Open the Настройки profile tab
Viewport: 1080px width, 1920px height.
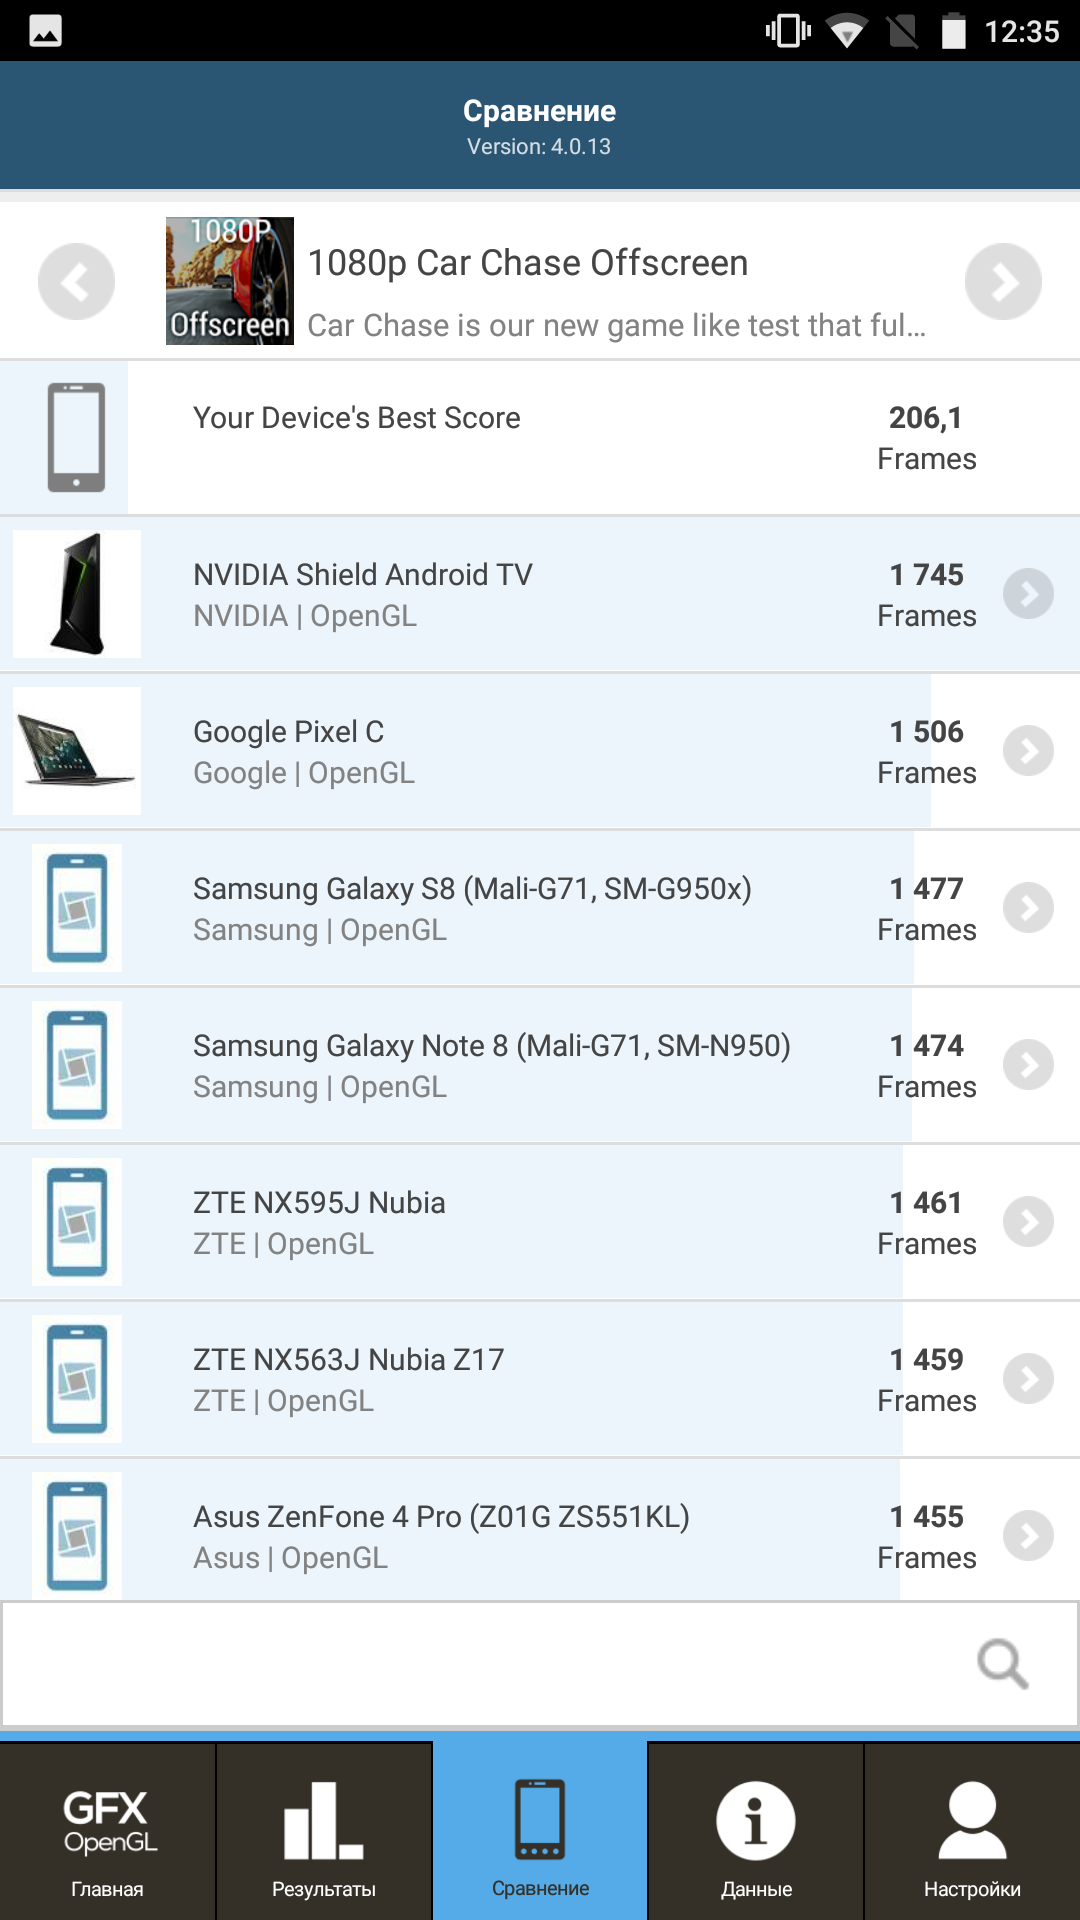pyautogui.click(x=972, y=1831)
